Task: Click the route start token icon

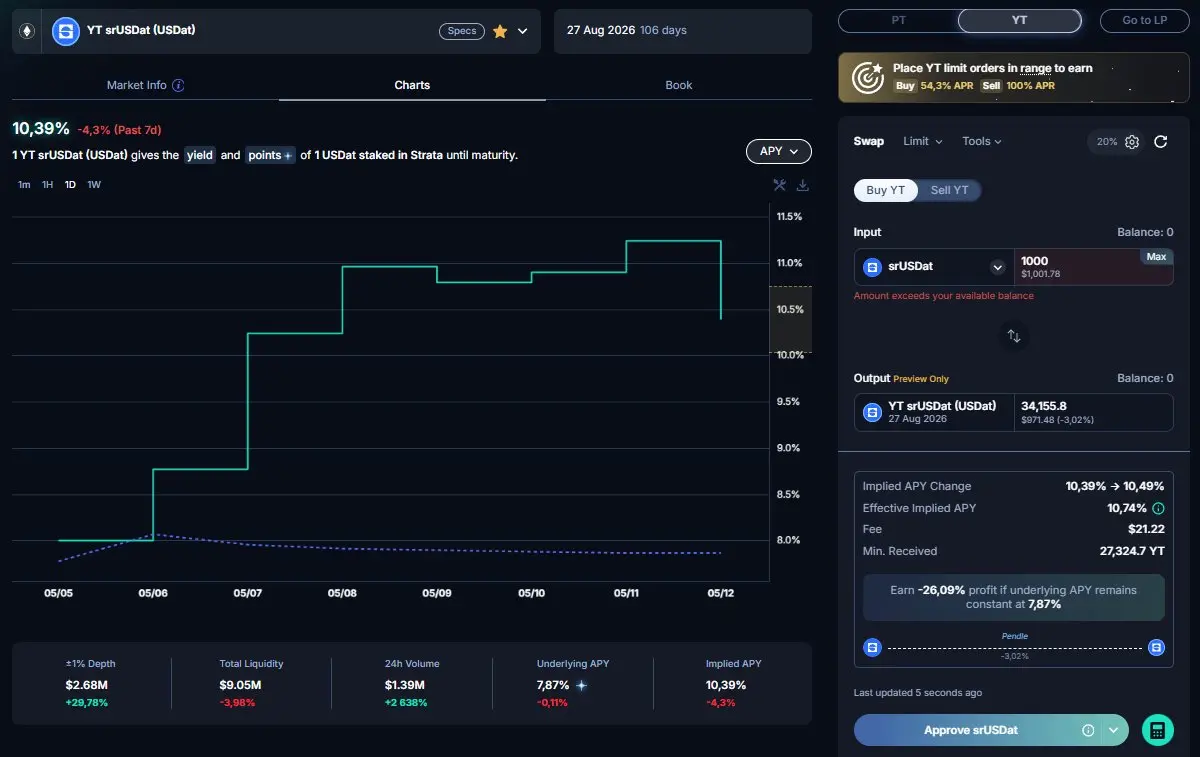Action: tap(872, 647)
